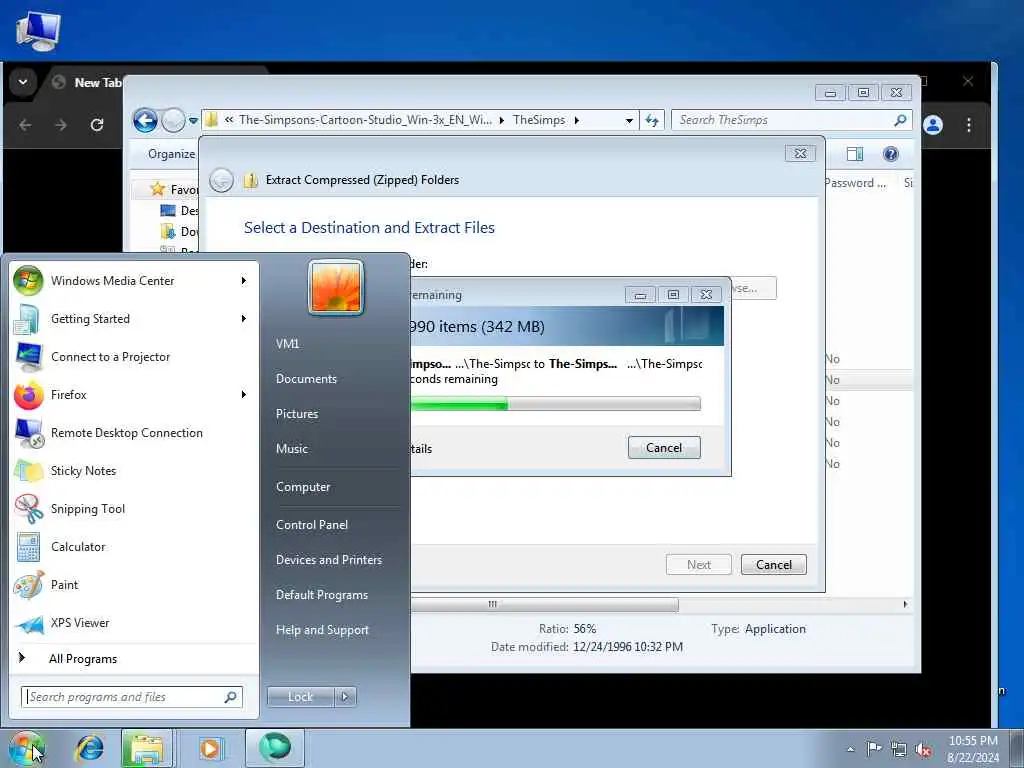This screenshot has height=768, width=1024.
Task: Open Windows Media Center from Start menu
Action: click(134, 281)
